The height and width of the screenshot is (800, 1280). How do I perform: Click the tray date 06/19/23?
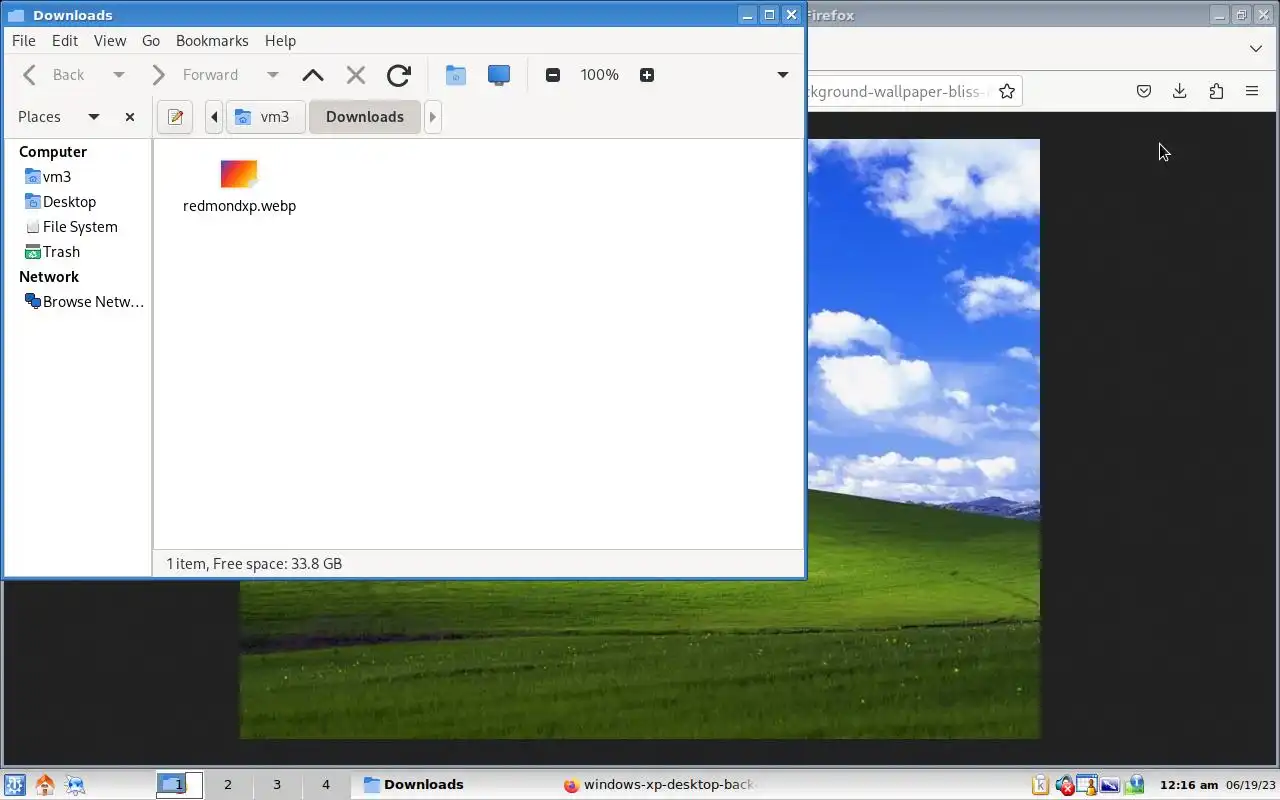[x=1251, y=785]
